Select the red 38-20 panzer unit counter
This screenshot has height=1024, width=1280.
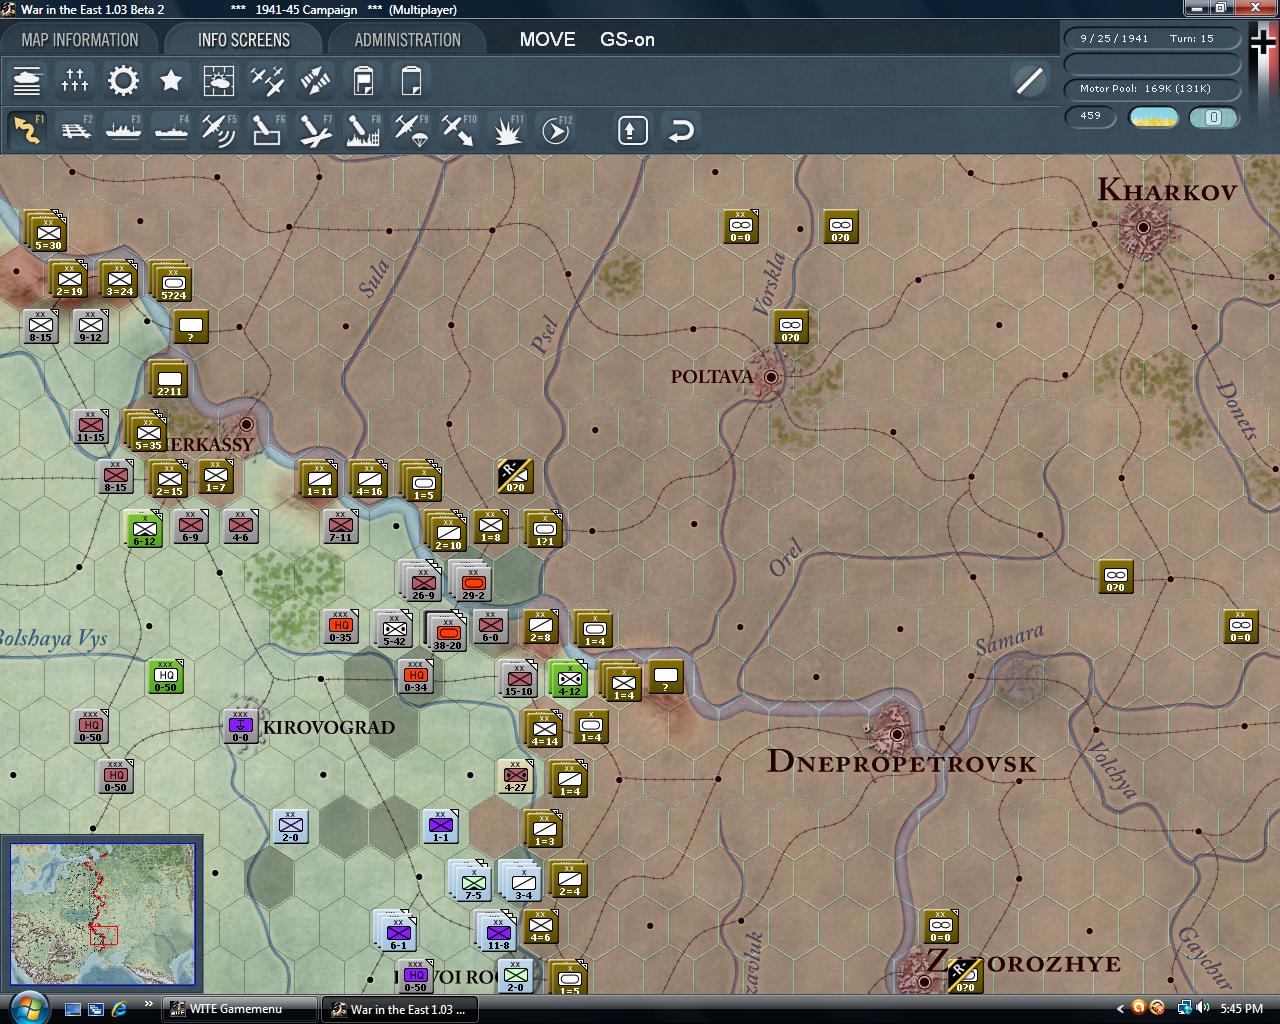(x=447, y=631)
